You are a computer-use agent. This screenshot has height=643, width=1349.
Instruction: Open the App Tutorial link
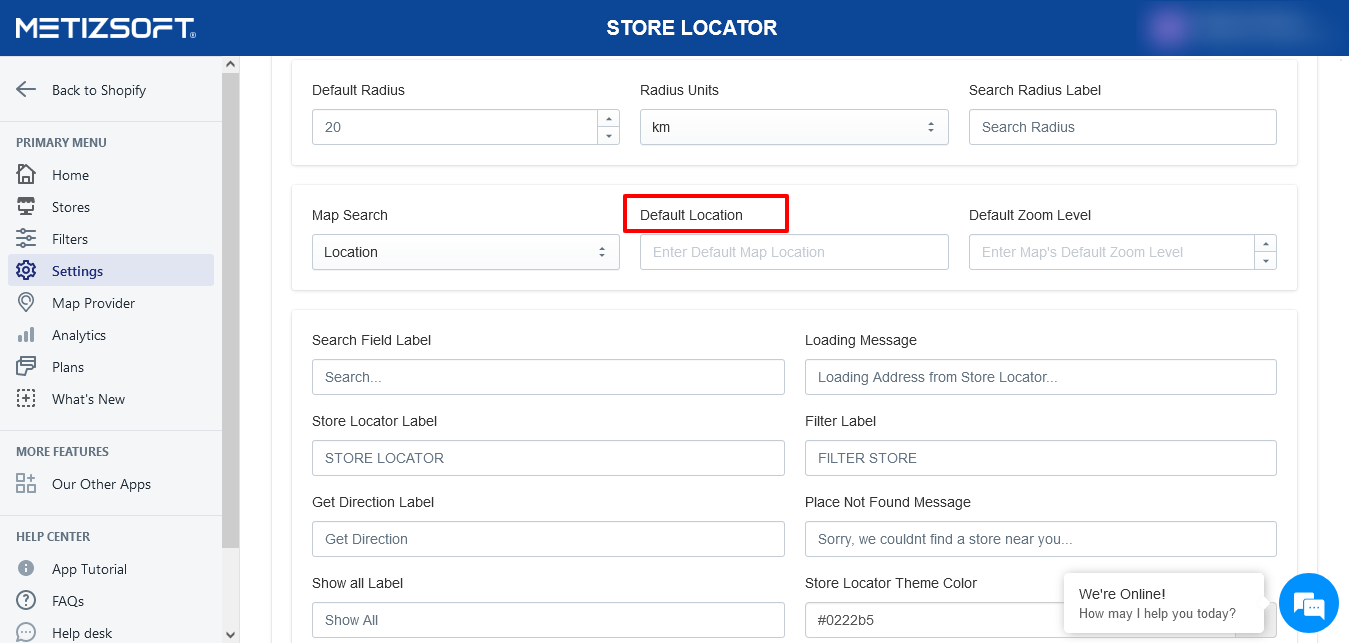click(89, 569)
